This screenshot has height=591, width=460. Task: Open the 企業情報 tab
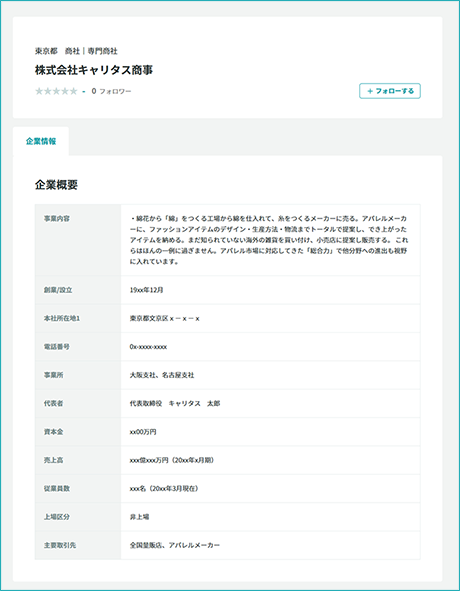coord(41,141)
